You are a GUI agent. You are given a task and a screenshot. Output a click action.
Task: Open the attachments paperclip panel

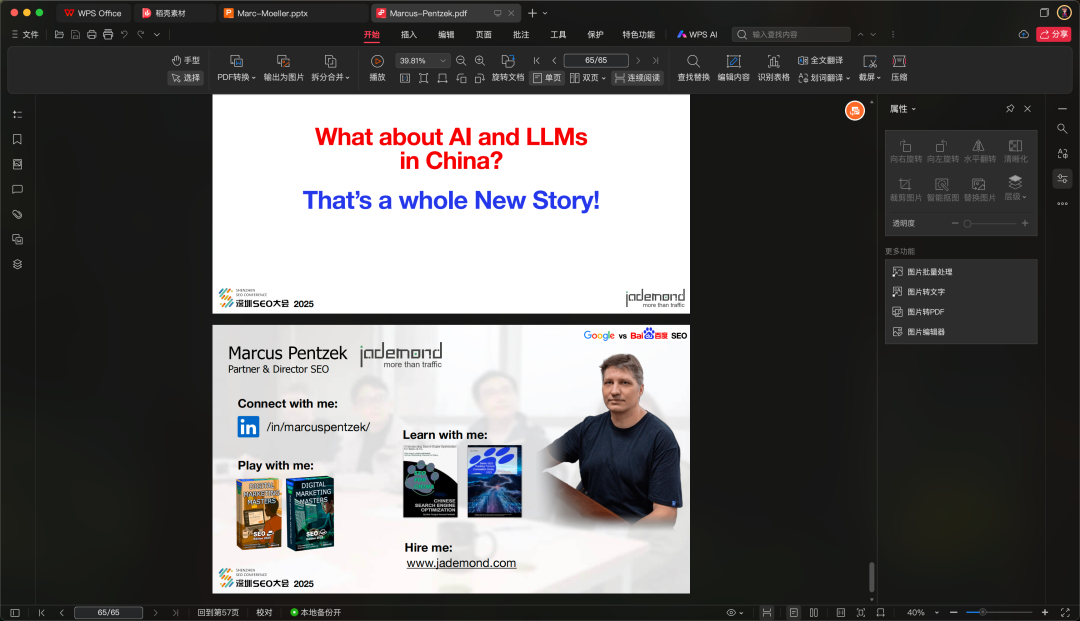[17, 214]
